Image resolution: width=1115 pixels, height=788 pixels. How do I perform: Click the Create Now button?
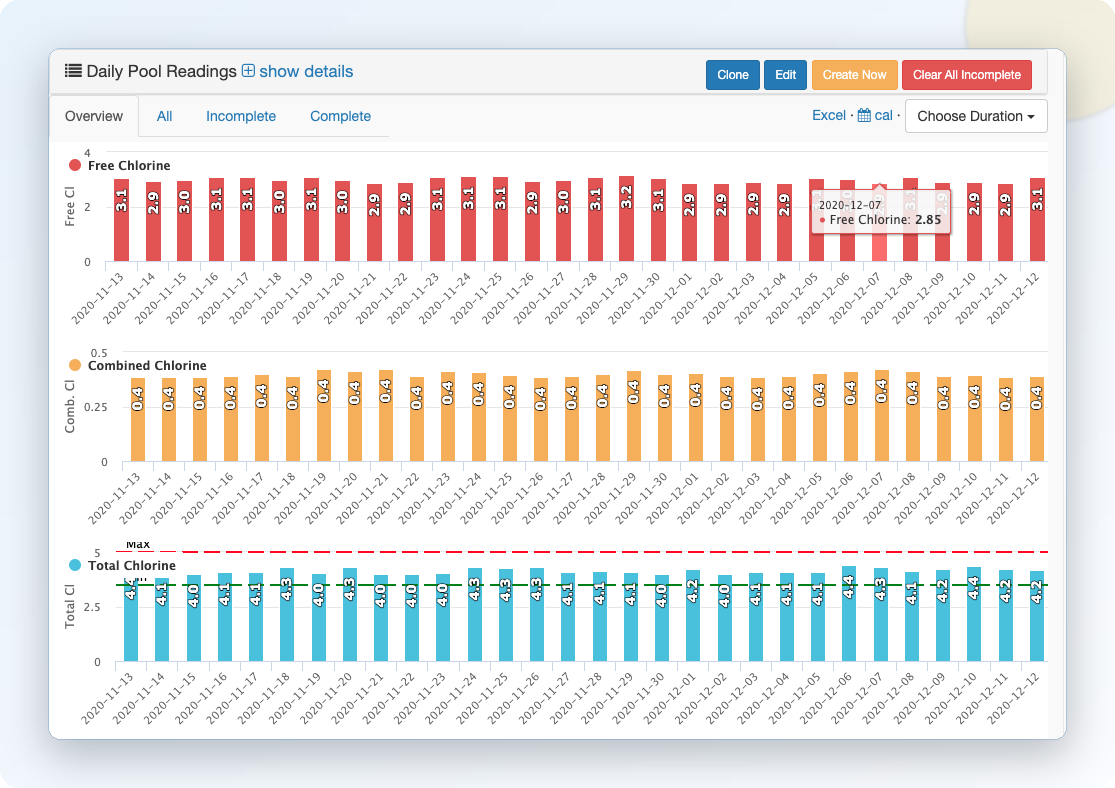pyautogui.click(x=854, y=75)
